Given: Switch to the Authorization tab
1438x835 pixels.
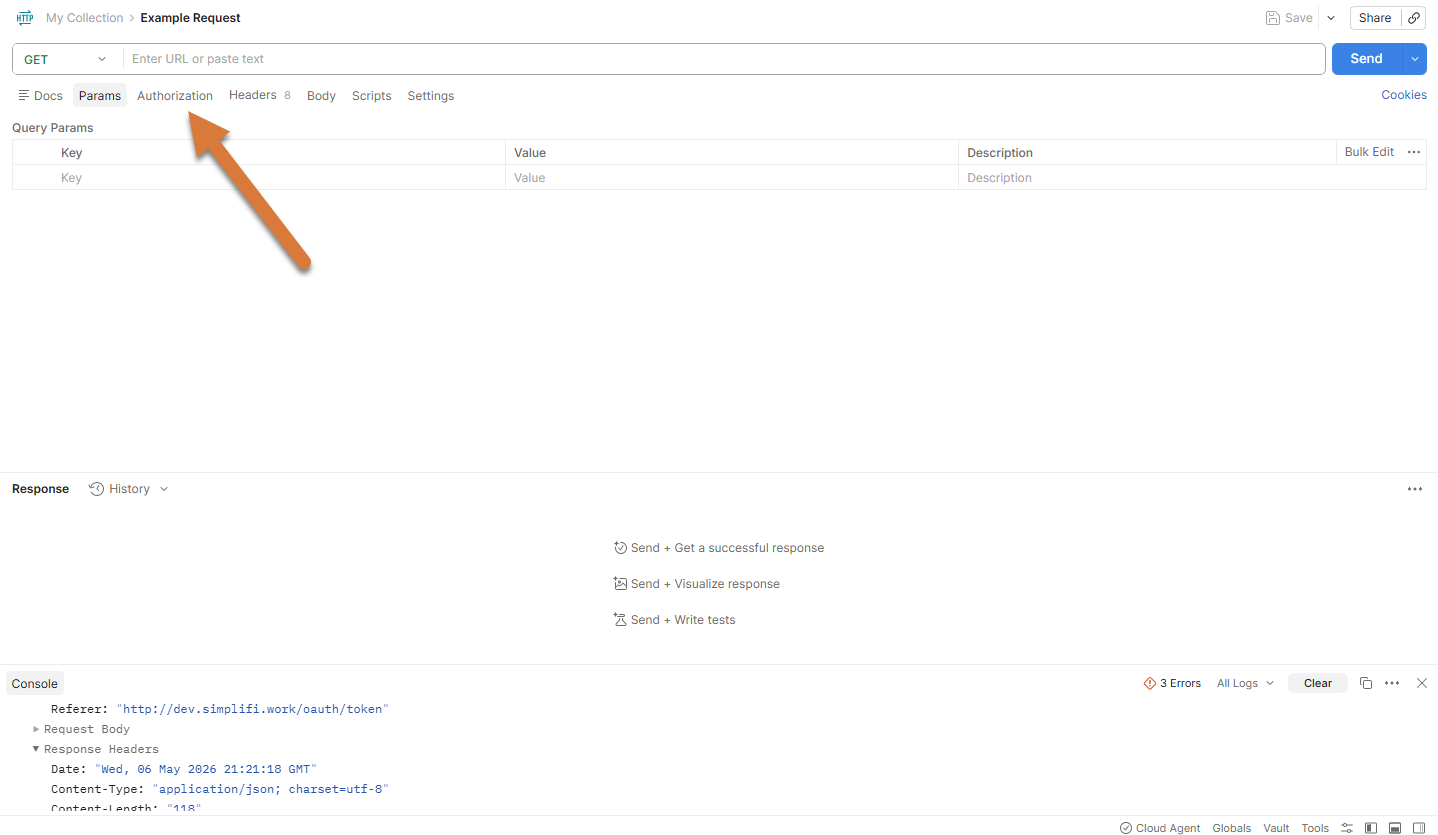Looking at the screenshot, I should [x=175, y=96].
